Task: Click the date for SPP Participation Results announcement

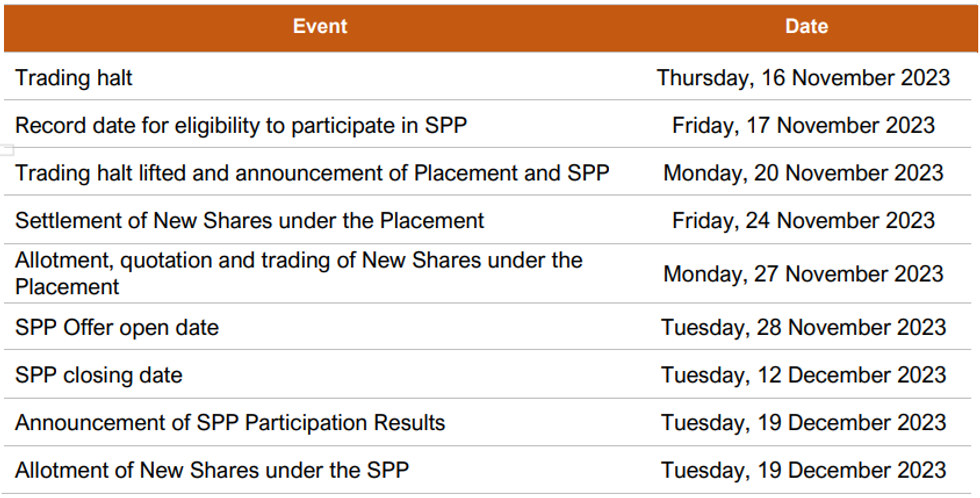Action: pyautogui.click(x=803, y=422)
